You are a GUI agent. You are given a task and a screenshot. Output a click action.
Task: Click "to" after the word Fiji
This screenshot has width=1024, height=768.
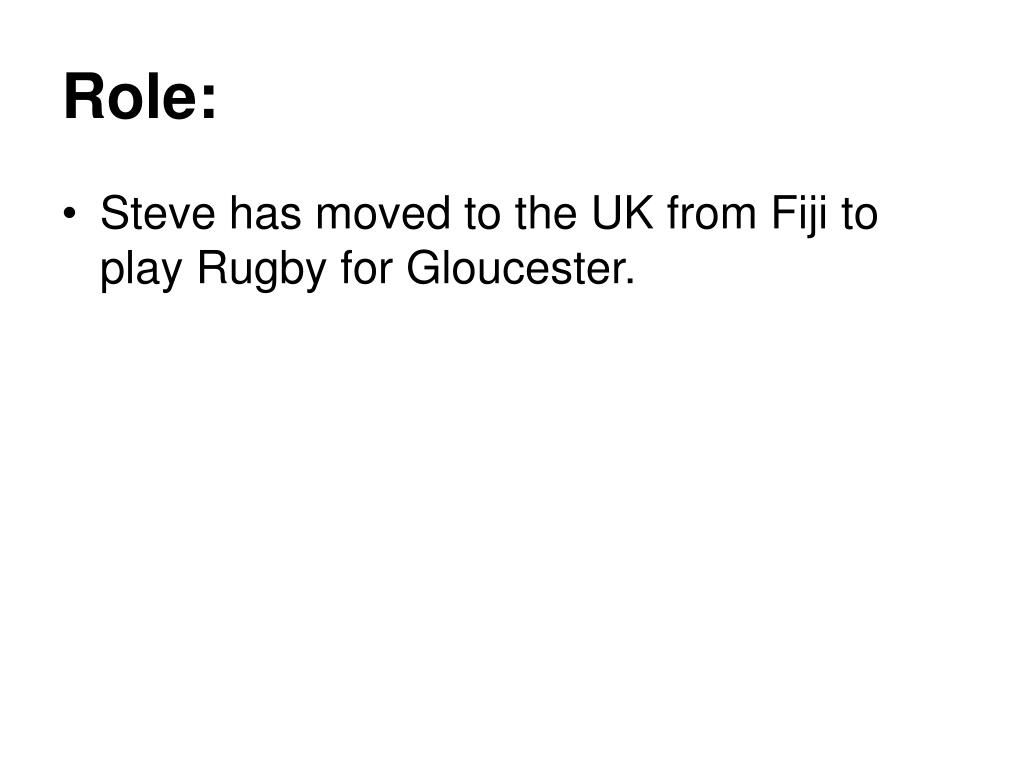[859, 214]
